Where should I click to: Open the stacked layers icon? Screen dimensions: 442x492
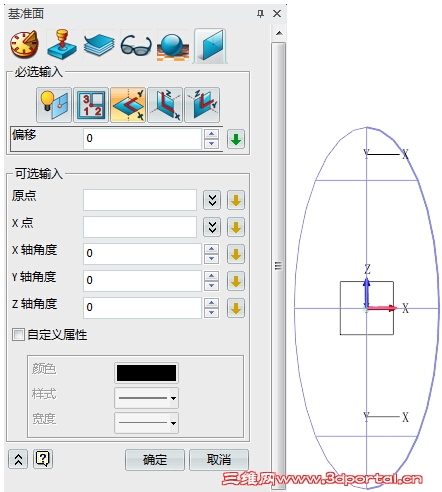(99, 45)
